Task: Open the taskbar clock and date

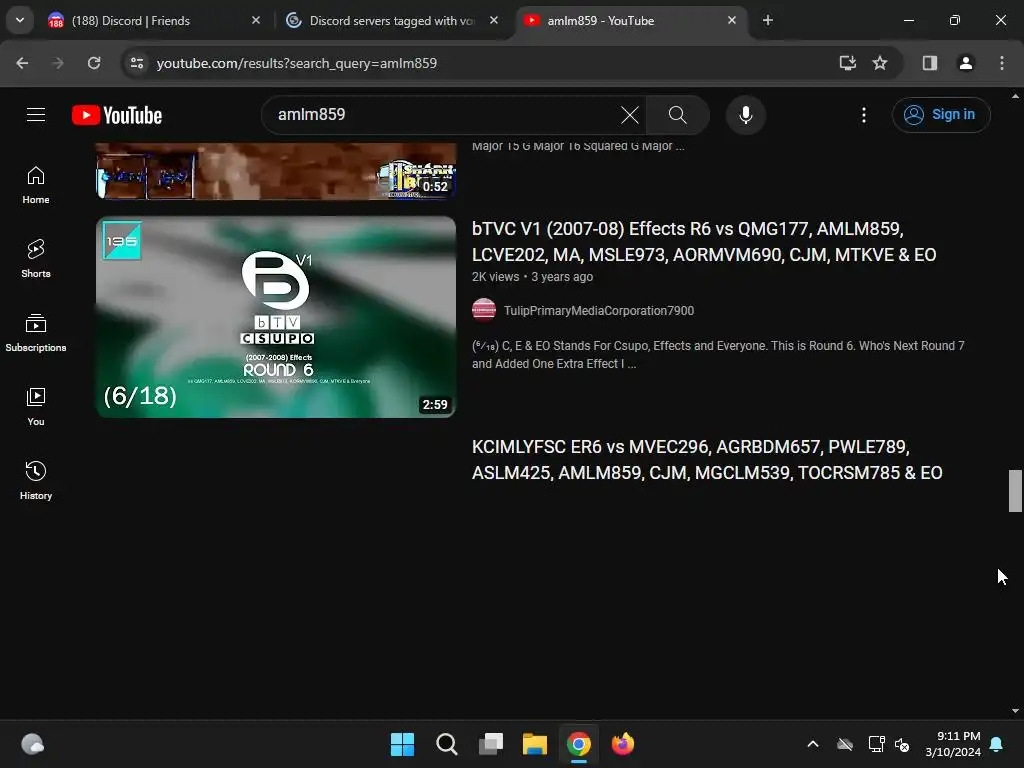Action: (x=953, y=744)
